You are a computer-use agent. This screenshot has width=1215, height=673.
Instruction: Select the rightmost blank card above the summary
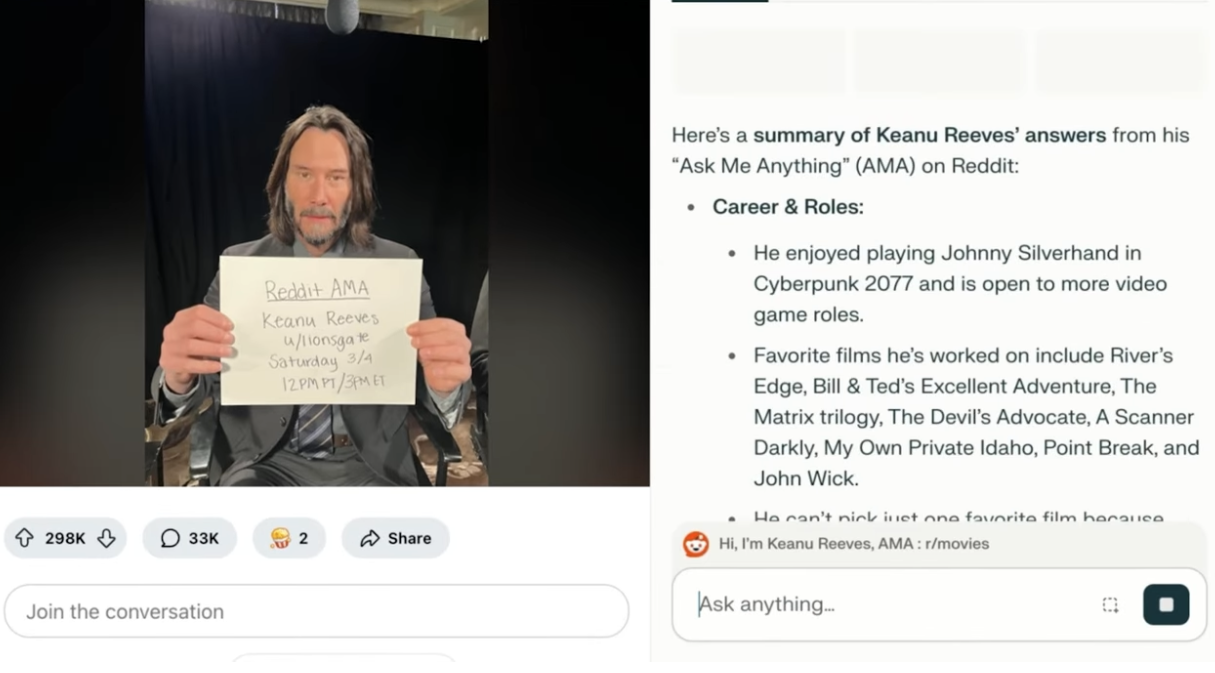point(1120,62)
